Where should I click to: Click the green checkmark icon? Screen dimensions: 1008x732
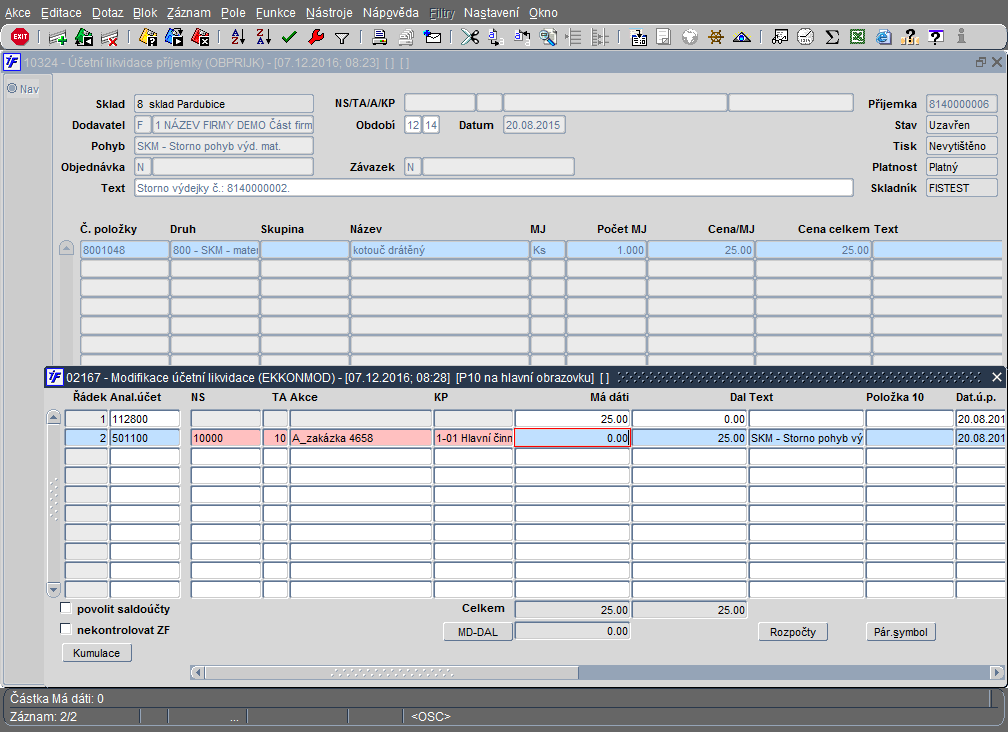289,37
